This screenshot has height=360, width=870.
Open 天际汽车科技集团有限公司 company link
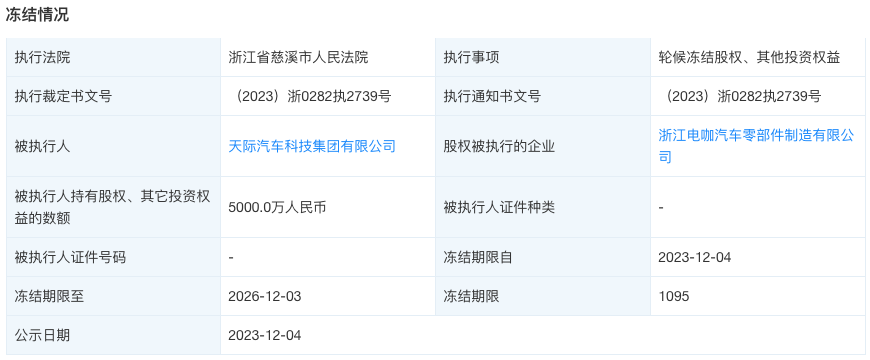click(312, 146)
